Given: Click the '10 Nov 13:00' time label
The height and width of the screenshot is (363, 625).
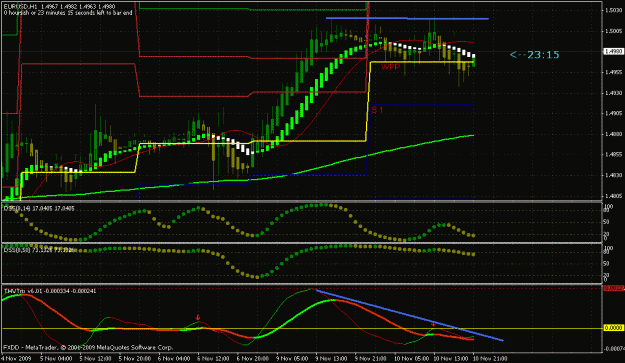Looking at the screenshot, I should 451,358.
